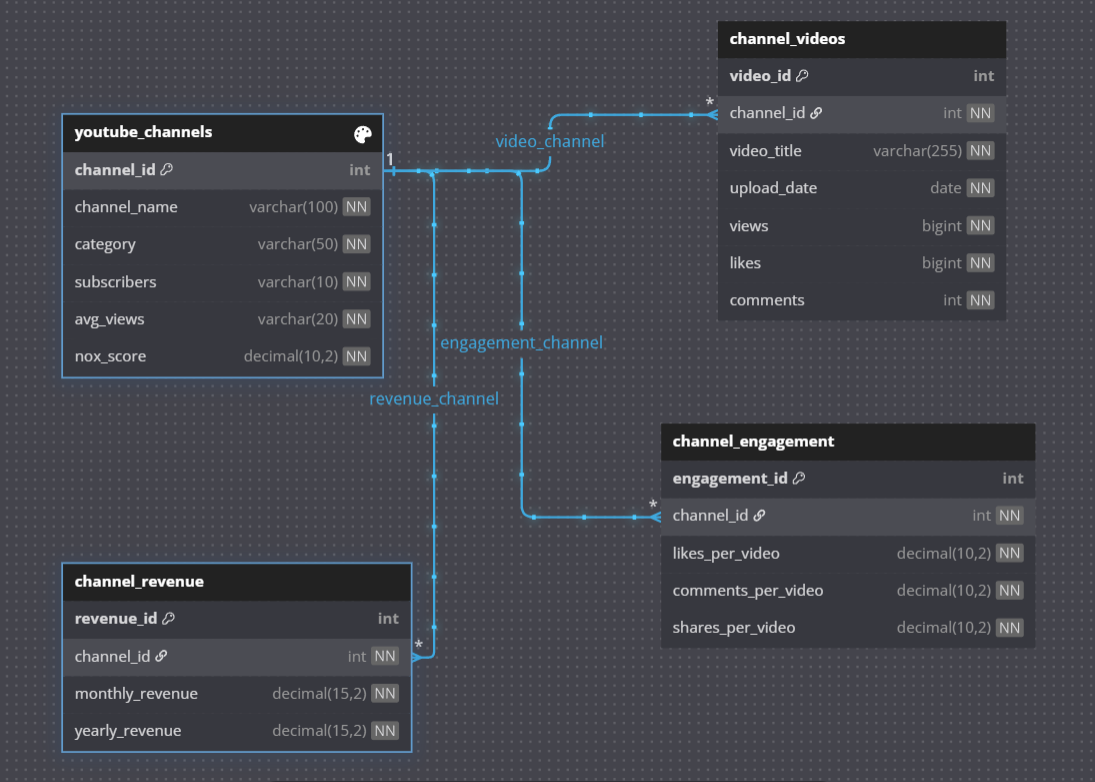
Task: Select the avg_views field row
Action: [223, 319]
